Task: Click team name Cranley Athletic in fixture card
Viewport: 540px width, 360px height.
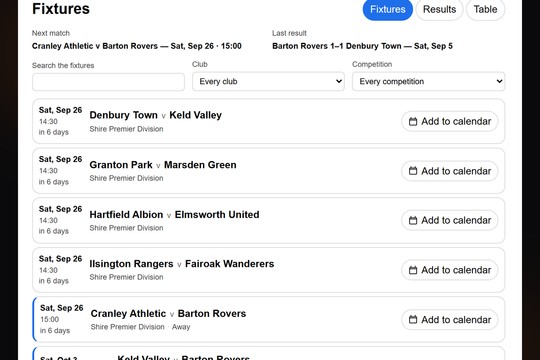Action: point(128,313)
